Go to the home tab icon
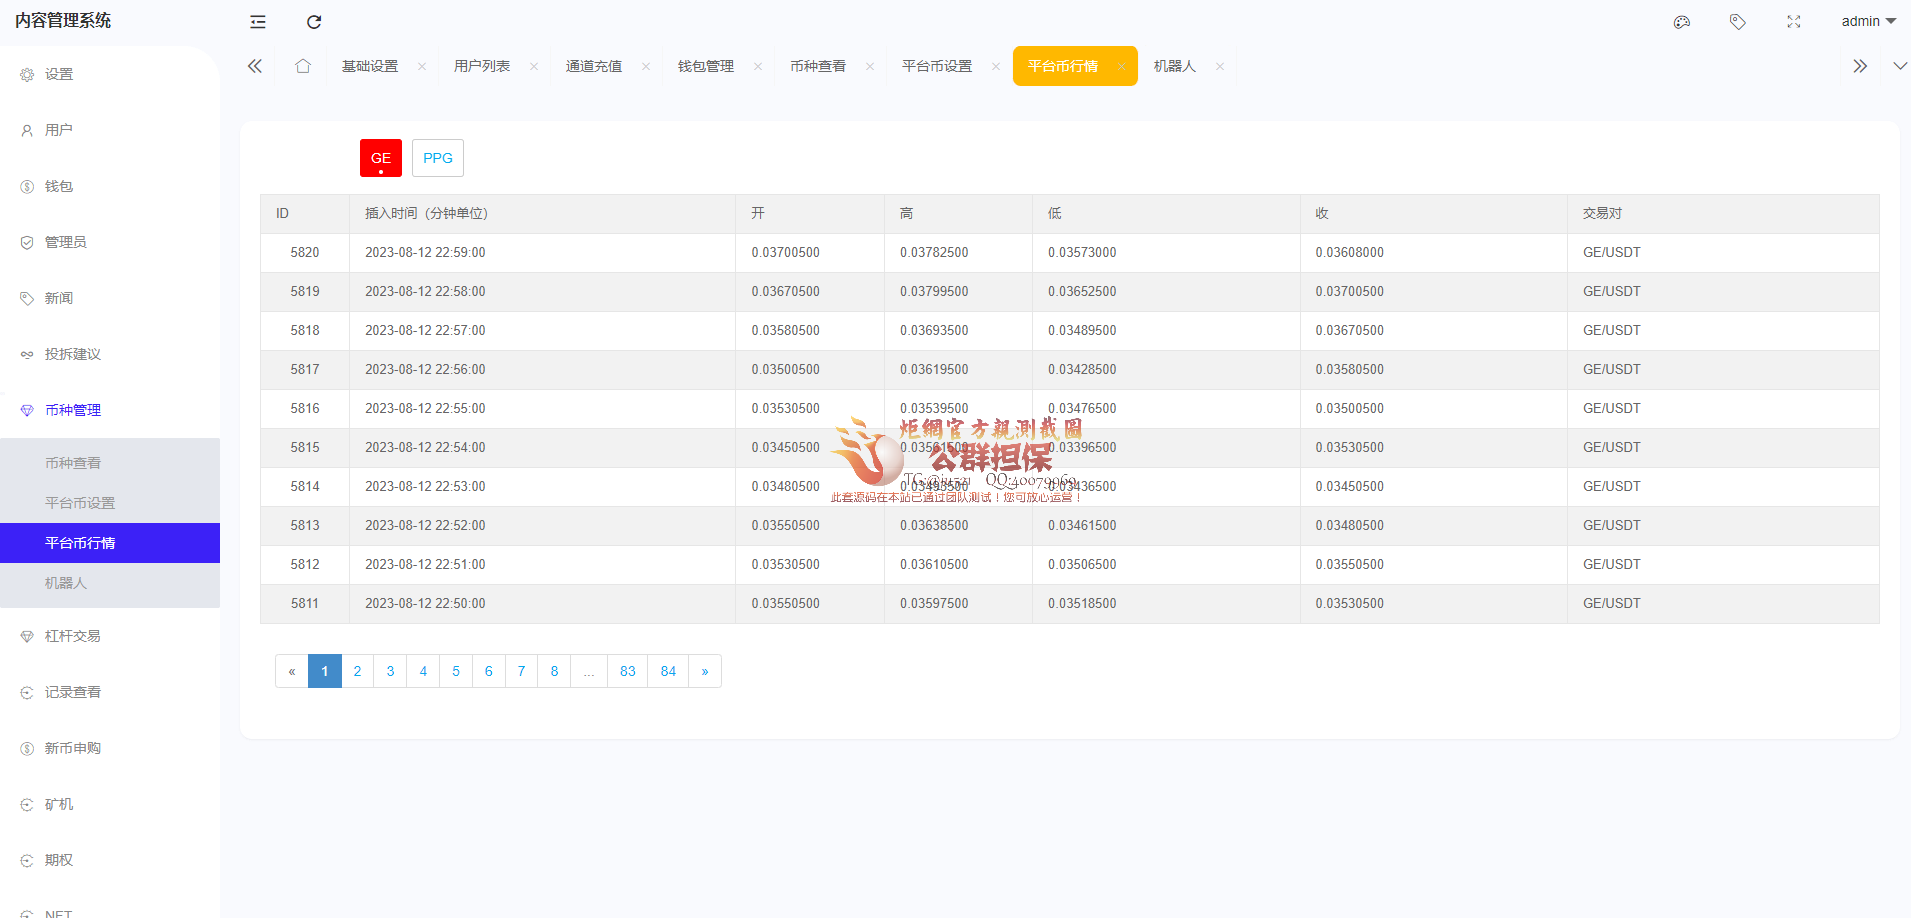This screenshot has width=1911, height=918. 303,66
